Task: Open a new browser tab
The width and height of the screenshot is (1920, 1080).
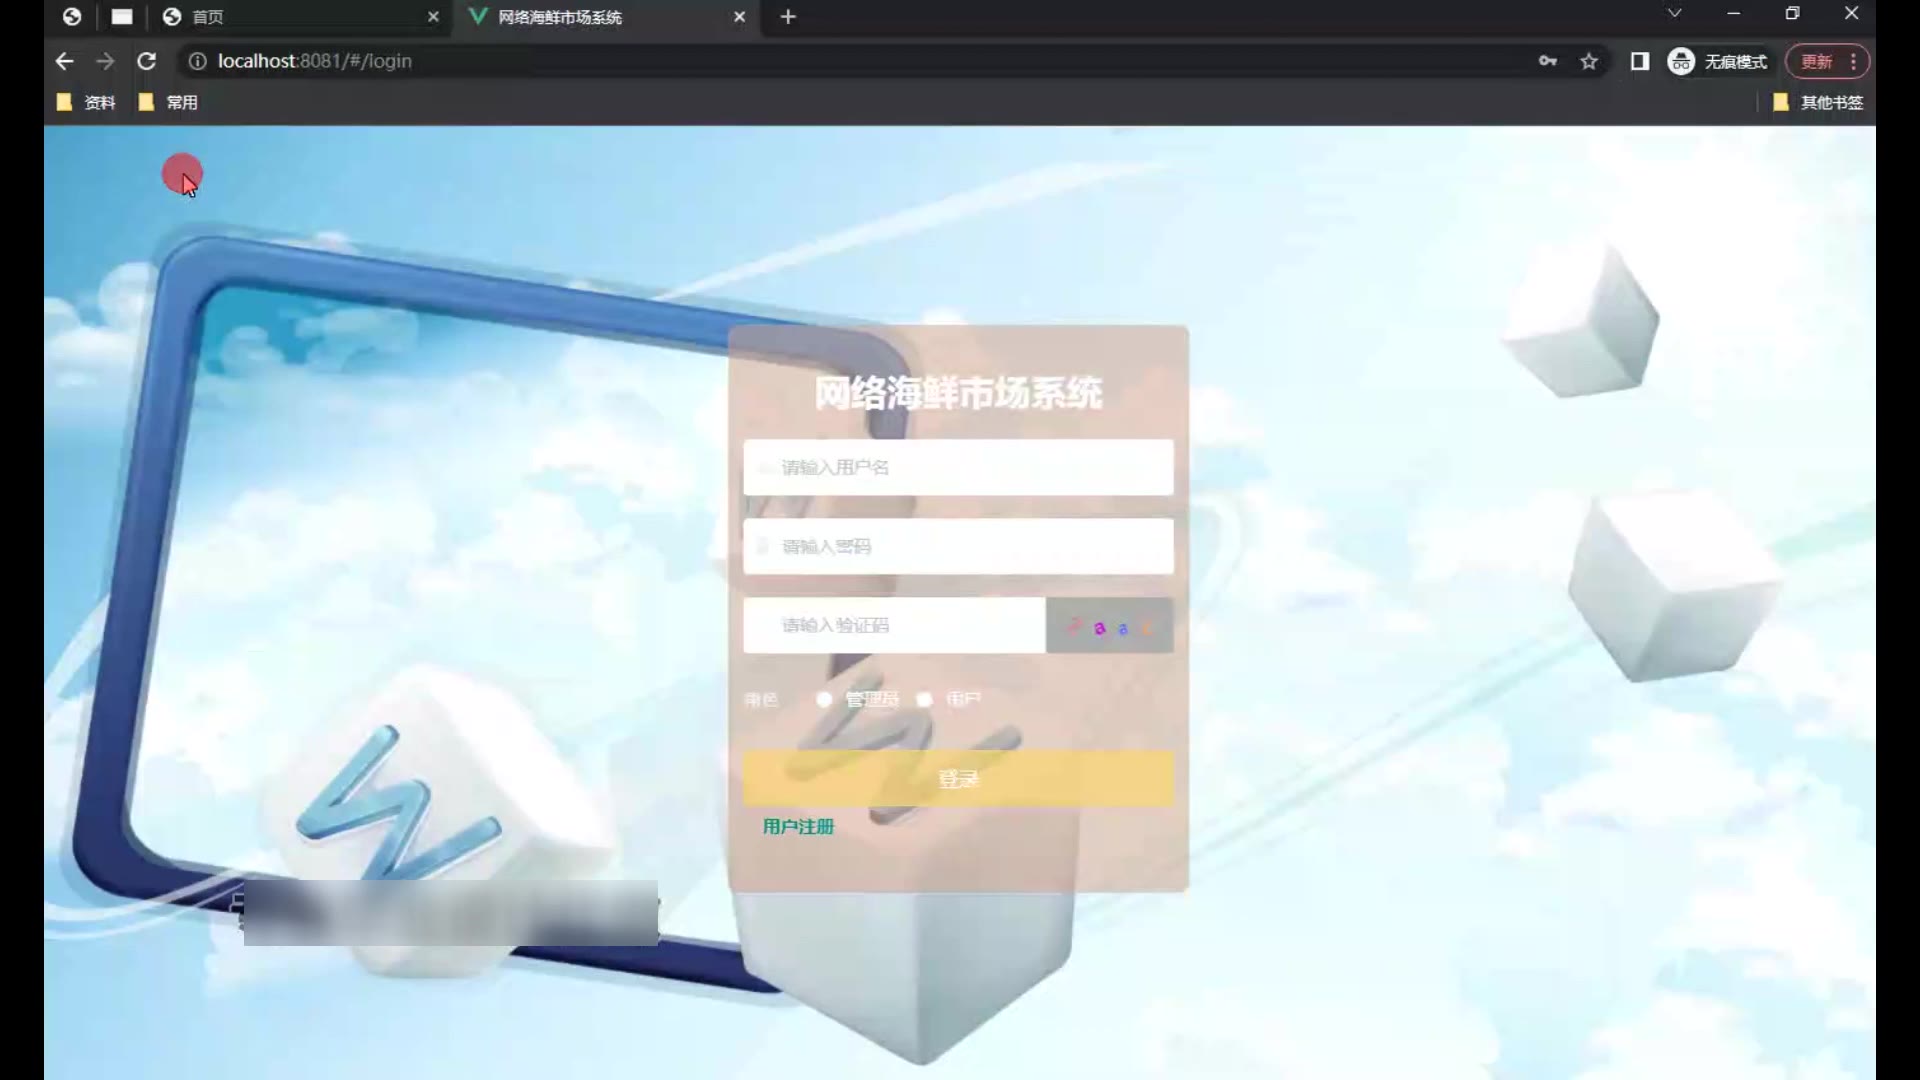Action: coord(788,17)
